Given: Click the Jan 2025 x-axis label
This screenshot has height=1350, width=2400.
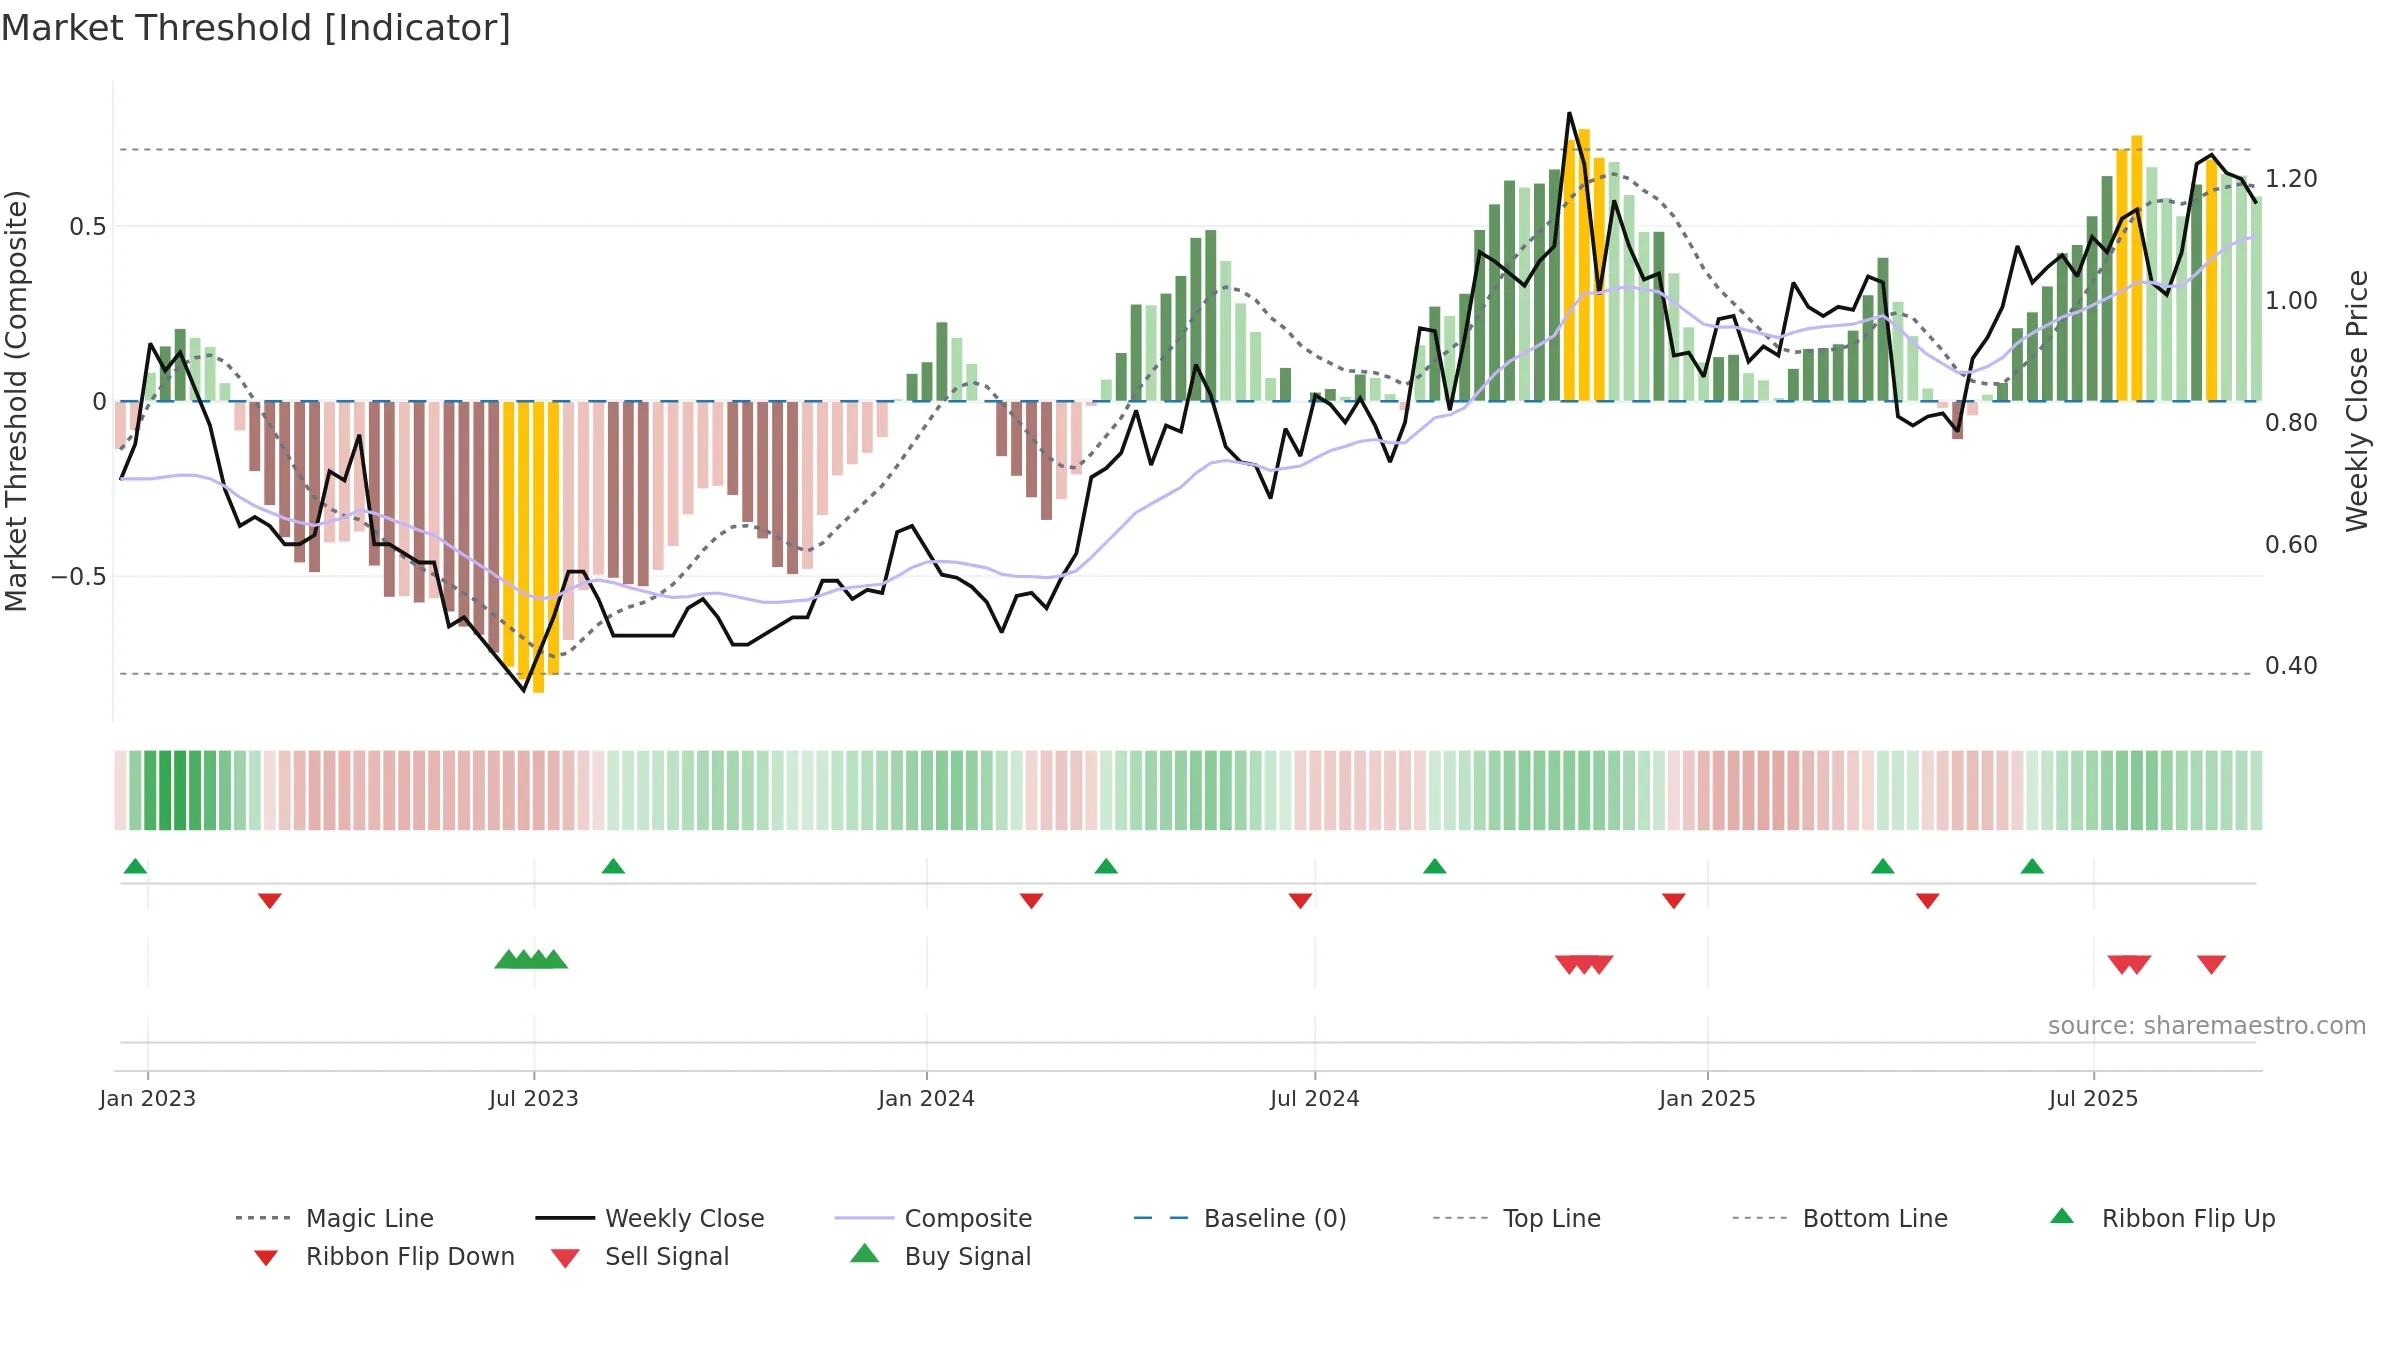Looking at the screenshot, I should [x=1708, y=1098].
